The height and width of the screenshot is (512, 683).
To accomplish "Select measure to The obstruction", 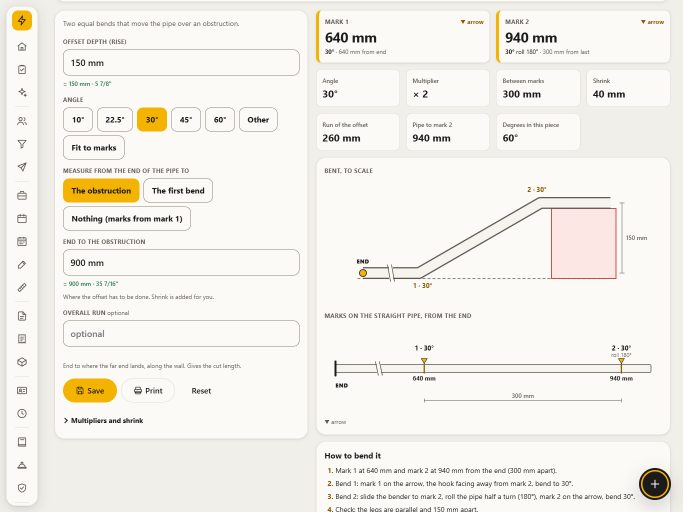I will (x=101, y=190).
